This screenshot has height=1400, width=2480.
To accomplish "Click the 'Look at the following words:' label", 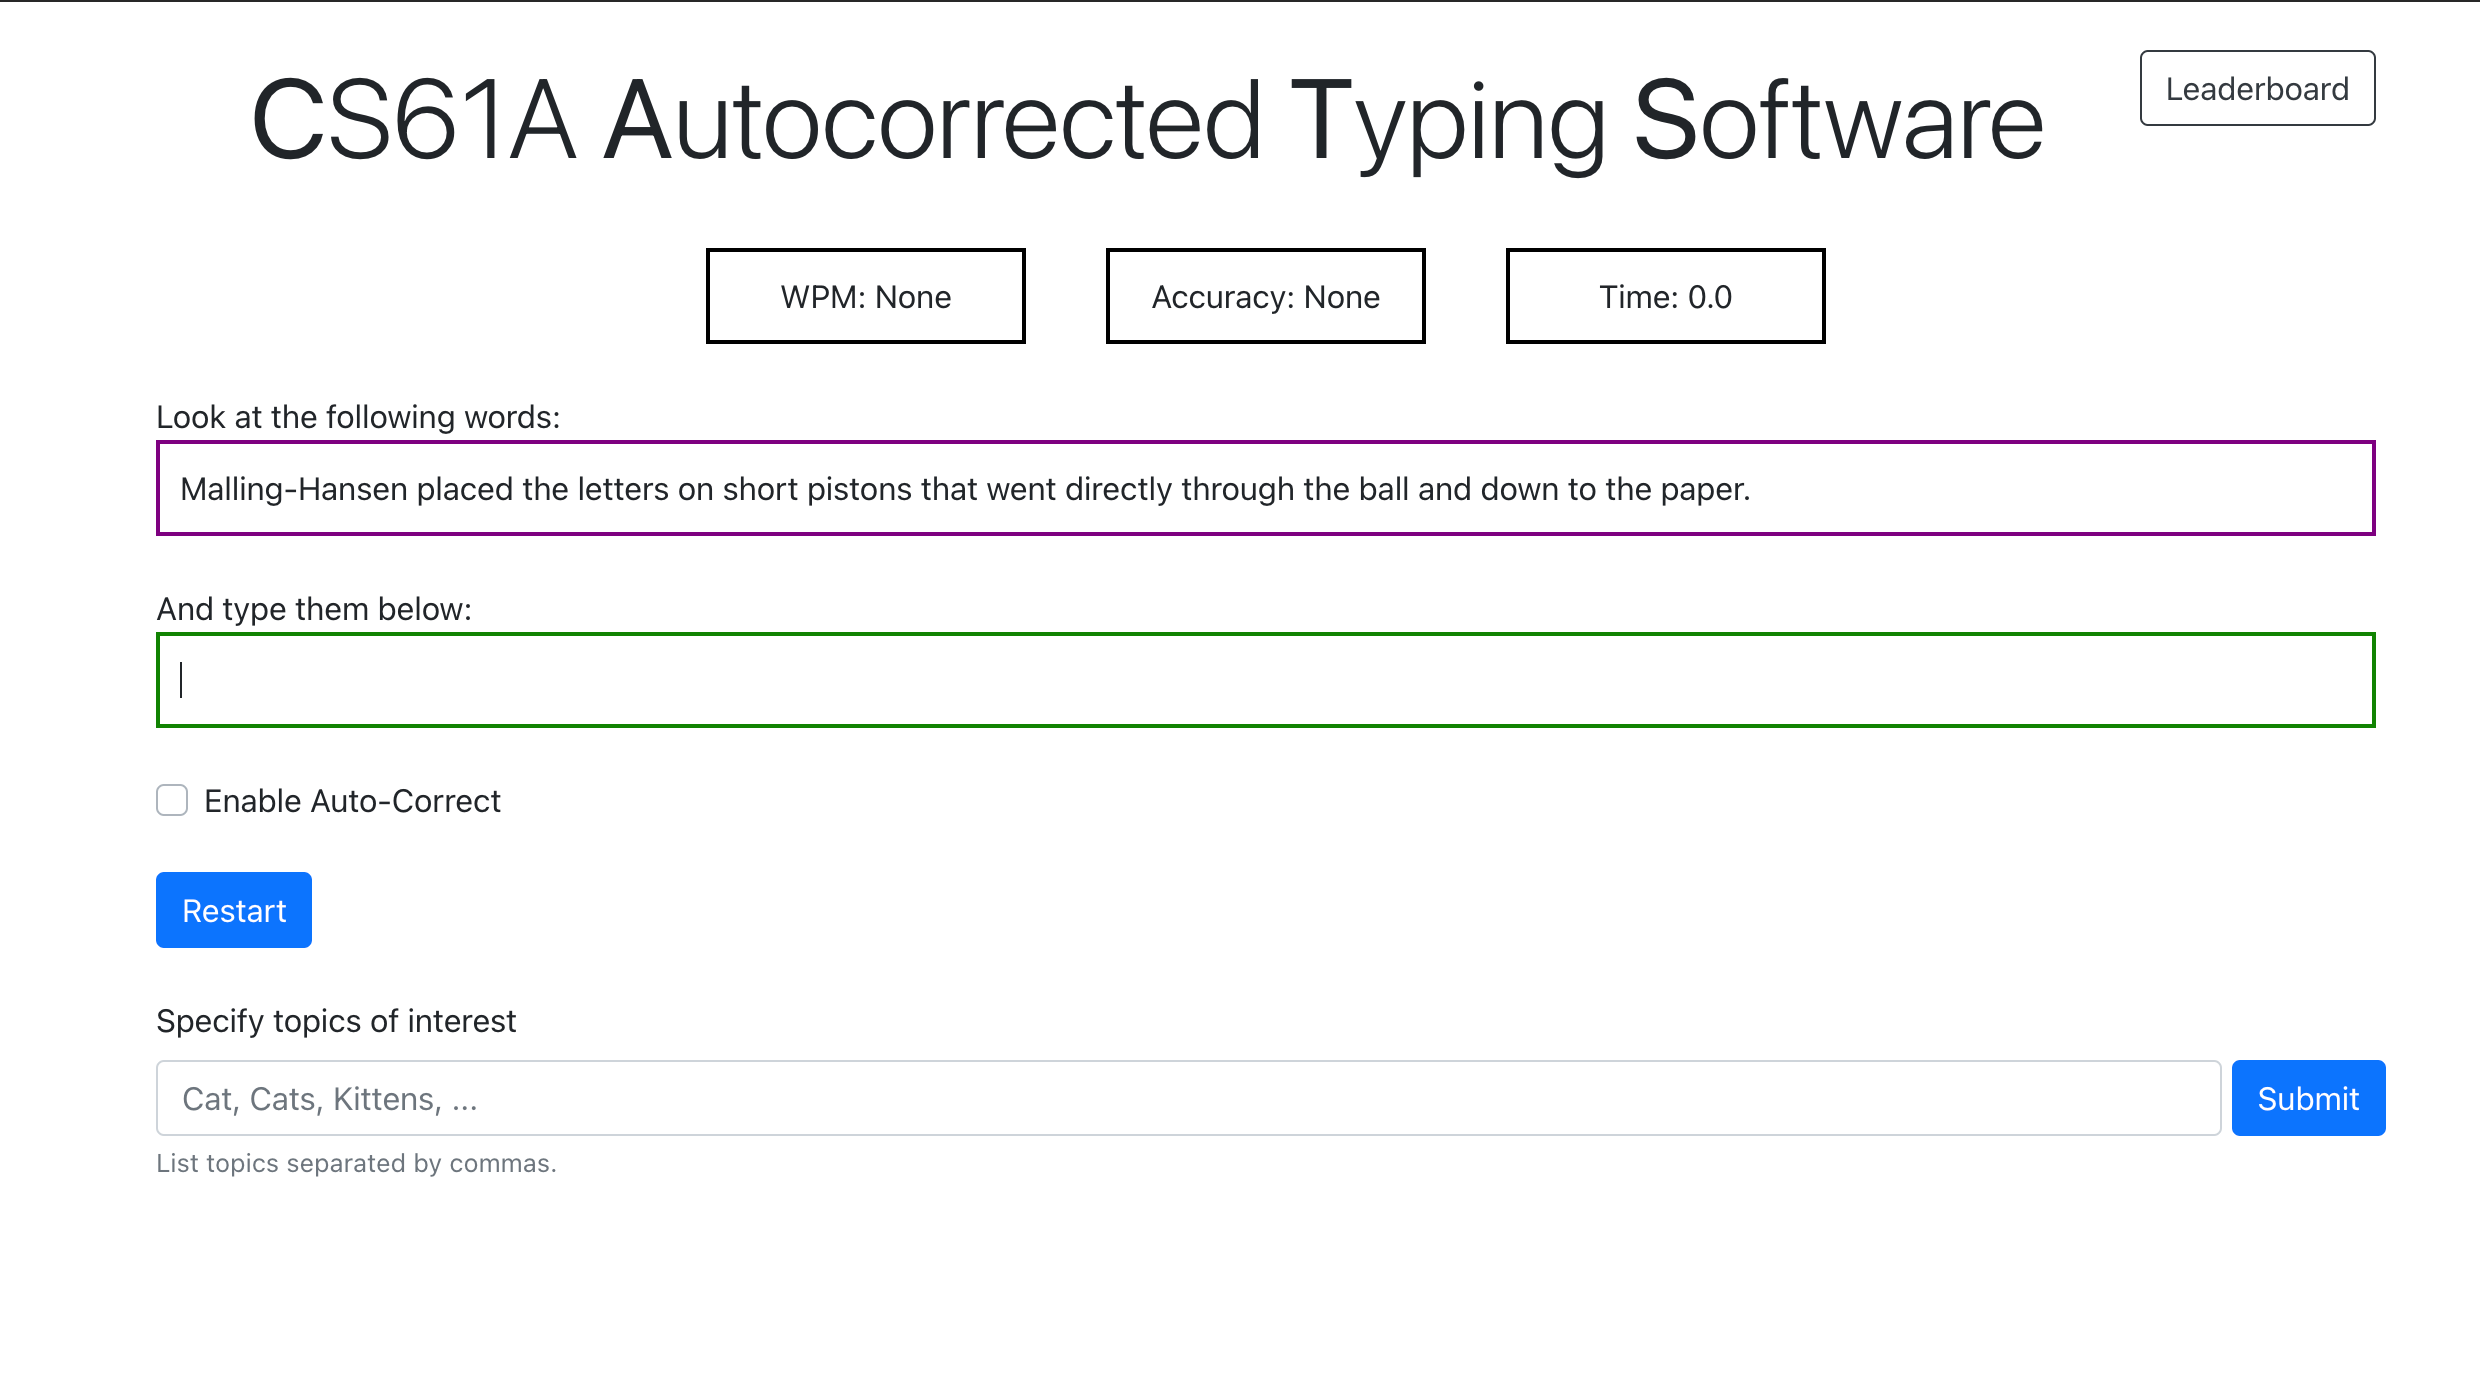I will coord(358,417).
